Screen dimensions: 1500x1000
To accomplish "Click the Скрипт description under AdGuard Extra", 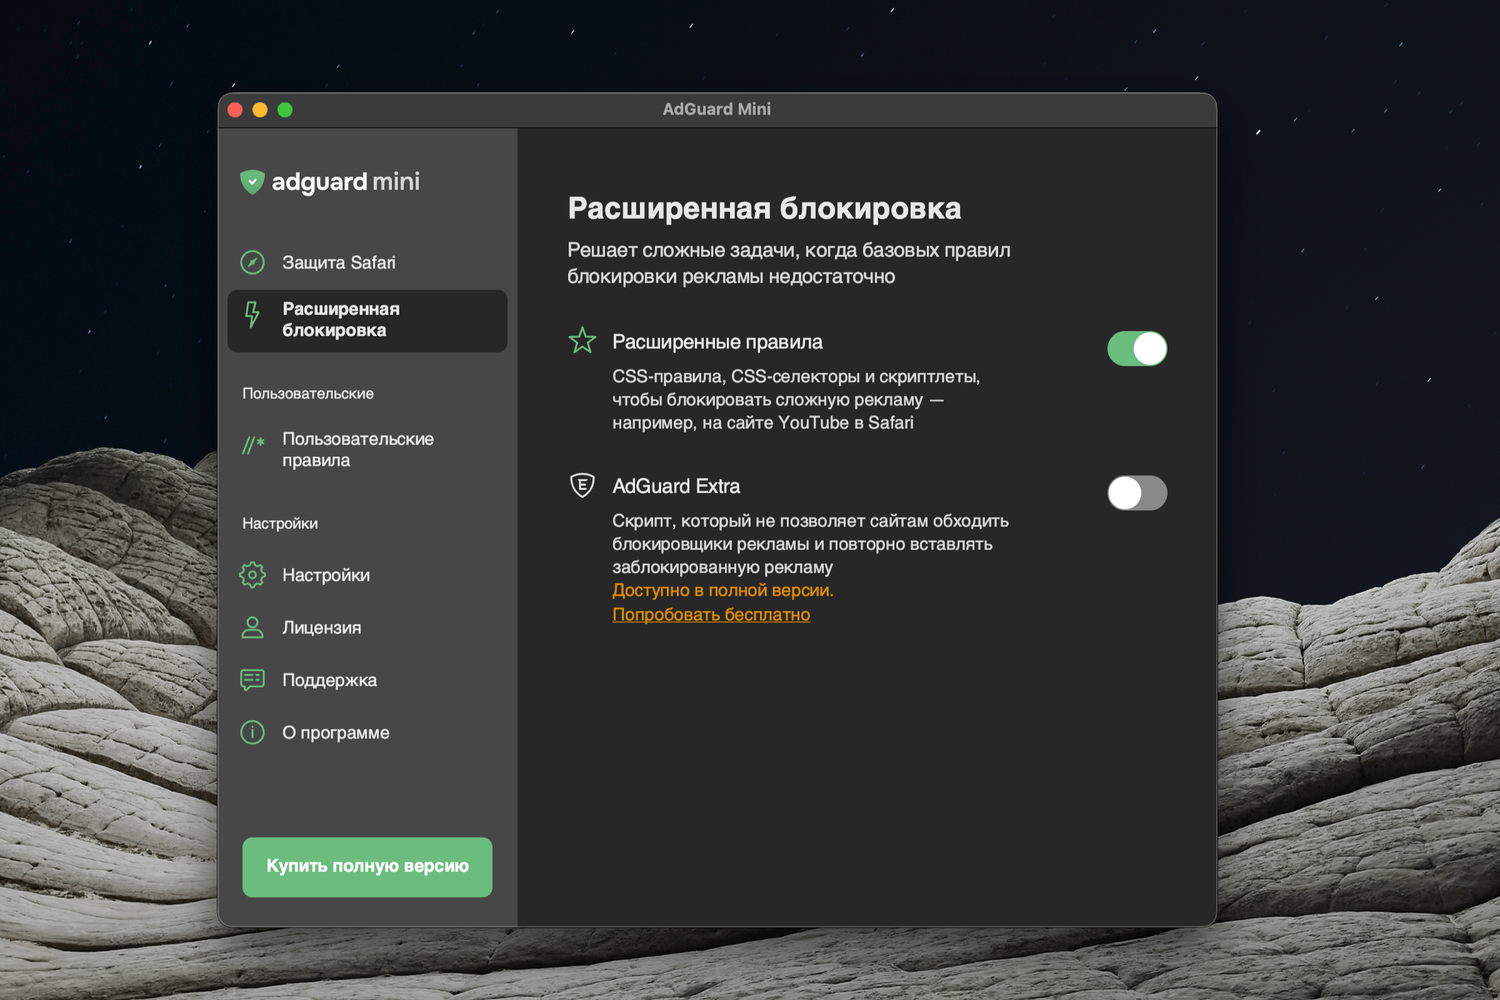I will (810, 544).
